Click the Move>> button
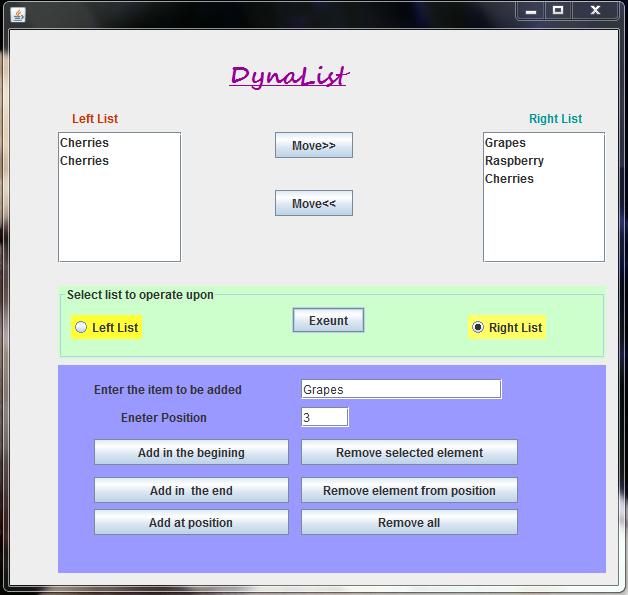628x595 pixels. tap(314, 145)
